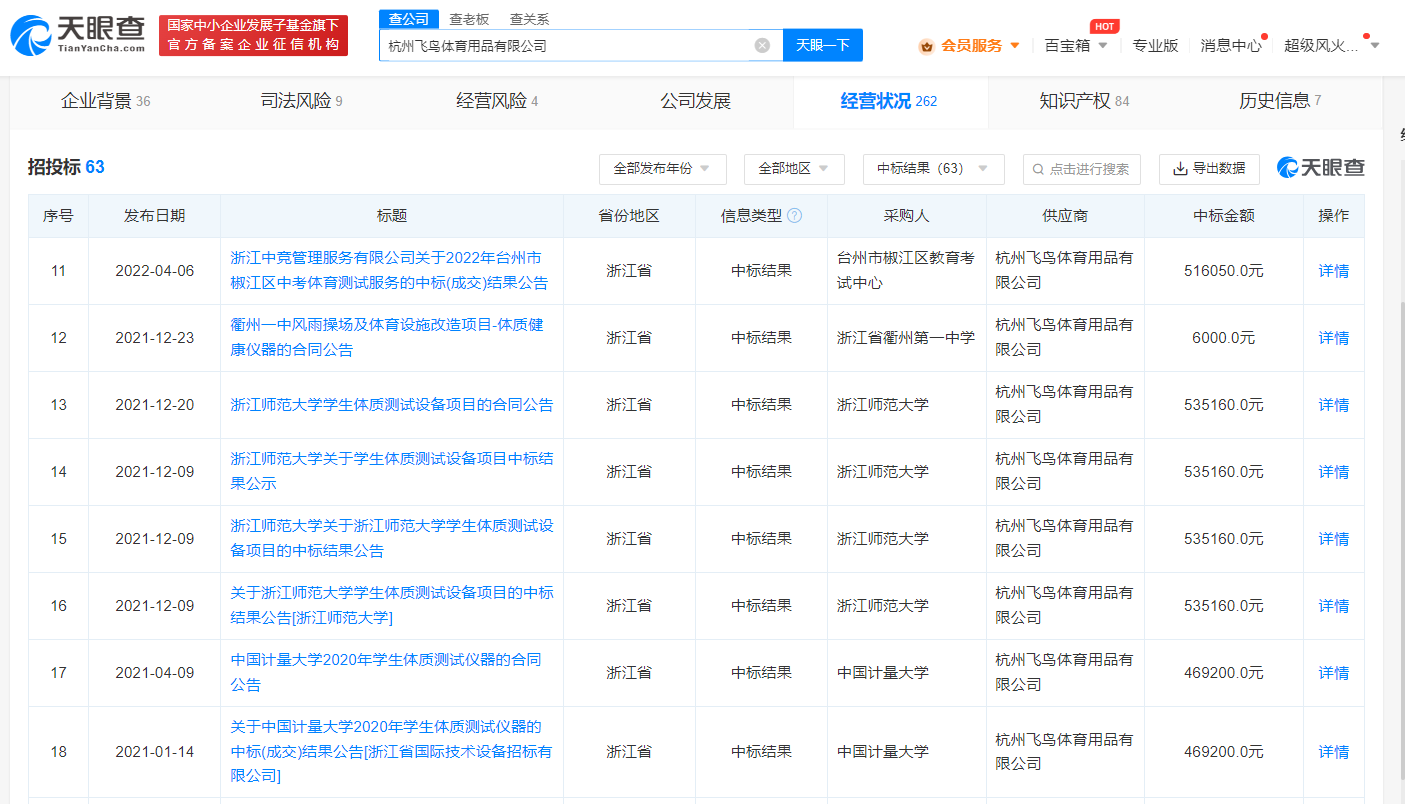Screen dimensions: 1405x804
Task: Click the 发布日期 column header
Action: click(x=154, y=216)
